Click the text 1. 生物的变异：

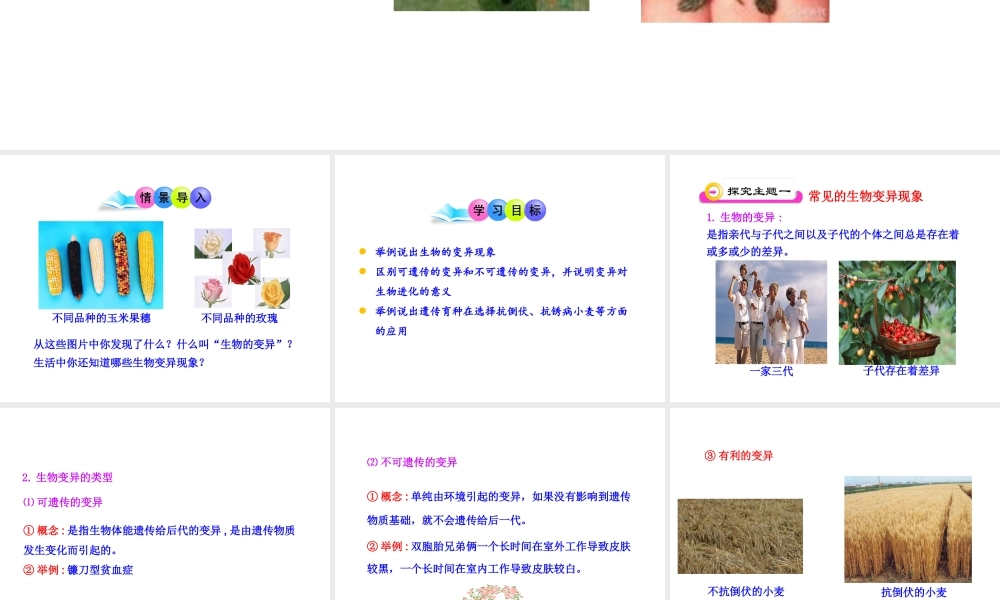(x=744, y=217)
